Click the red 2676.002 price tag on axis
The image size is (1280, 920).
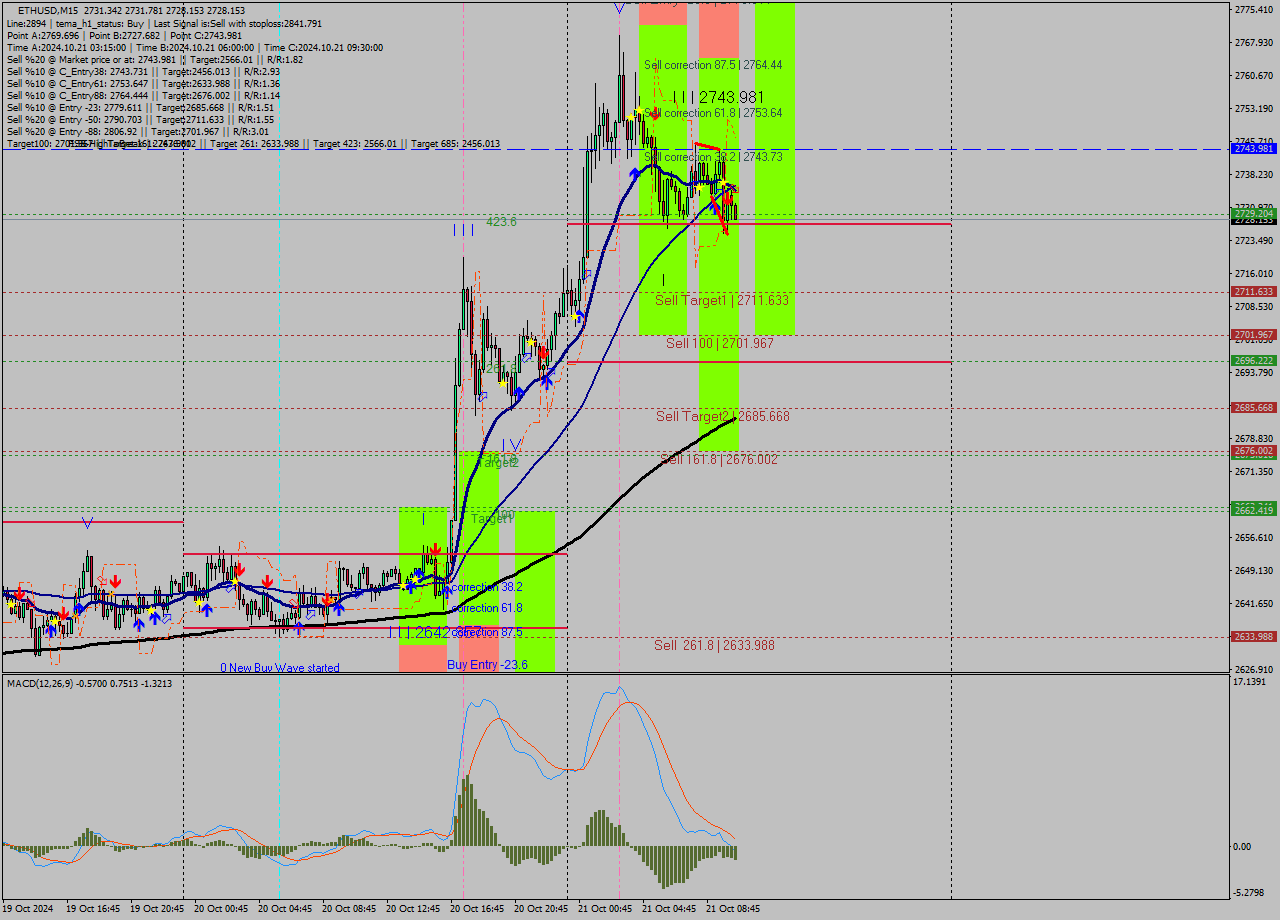1254,452
